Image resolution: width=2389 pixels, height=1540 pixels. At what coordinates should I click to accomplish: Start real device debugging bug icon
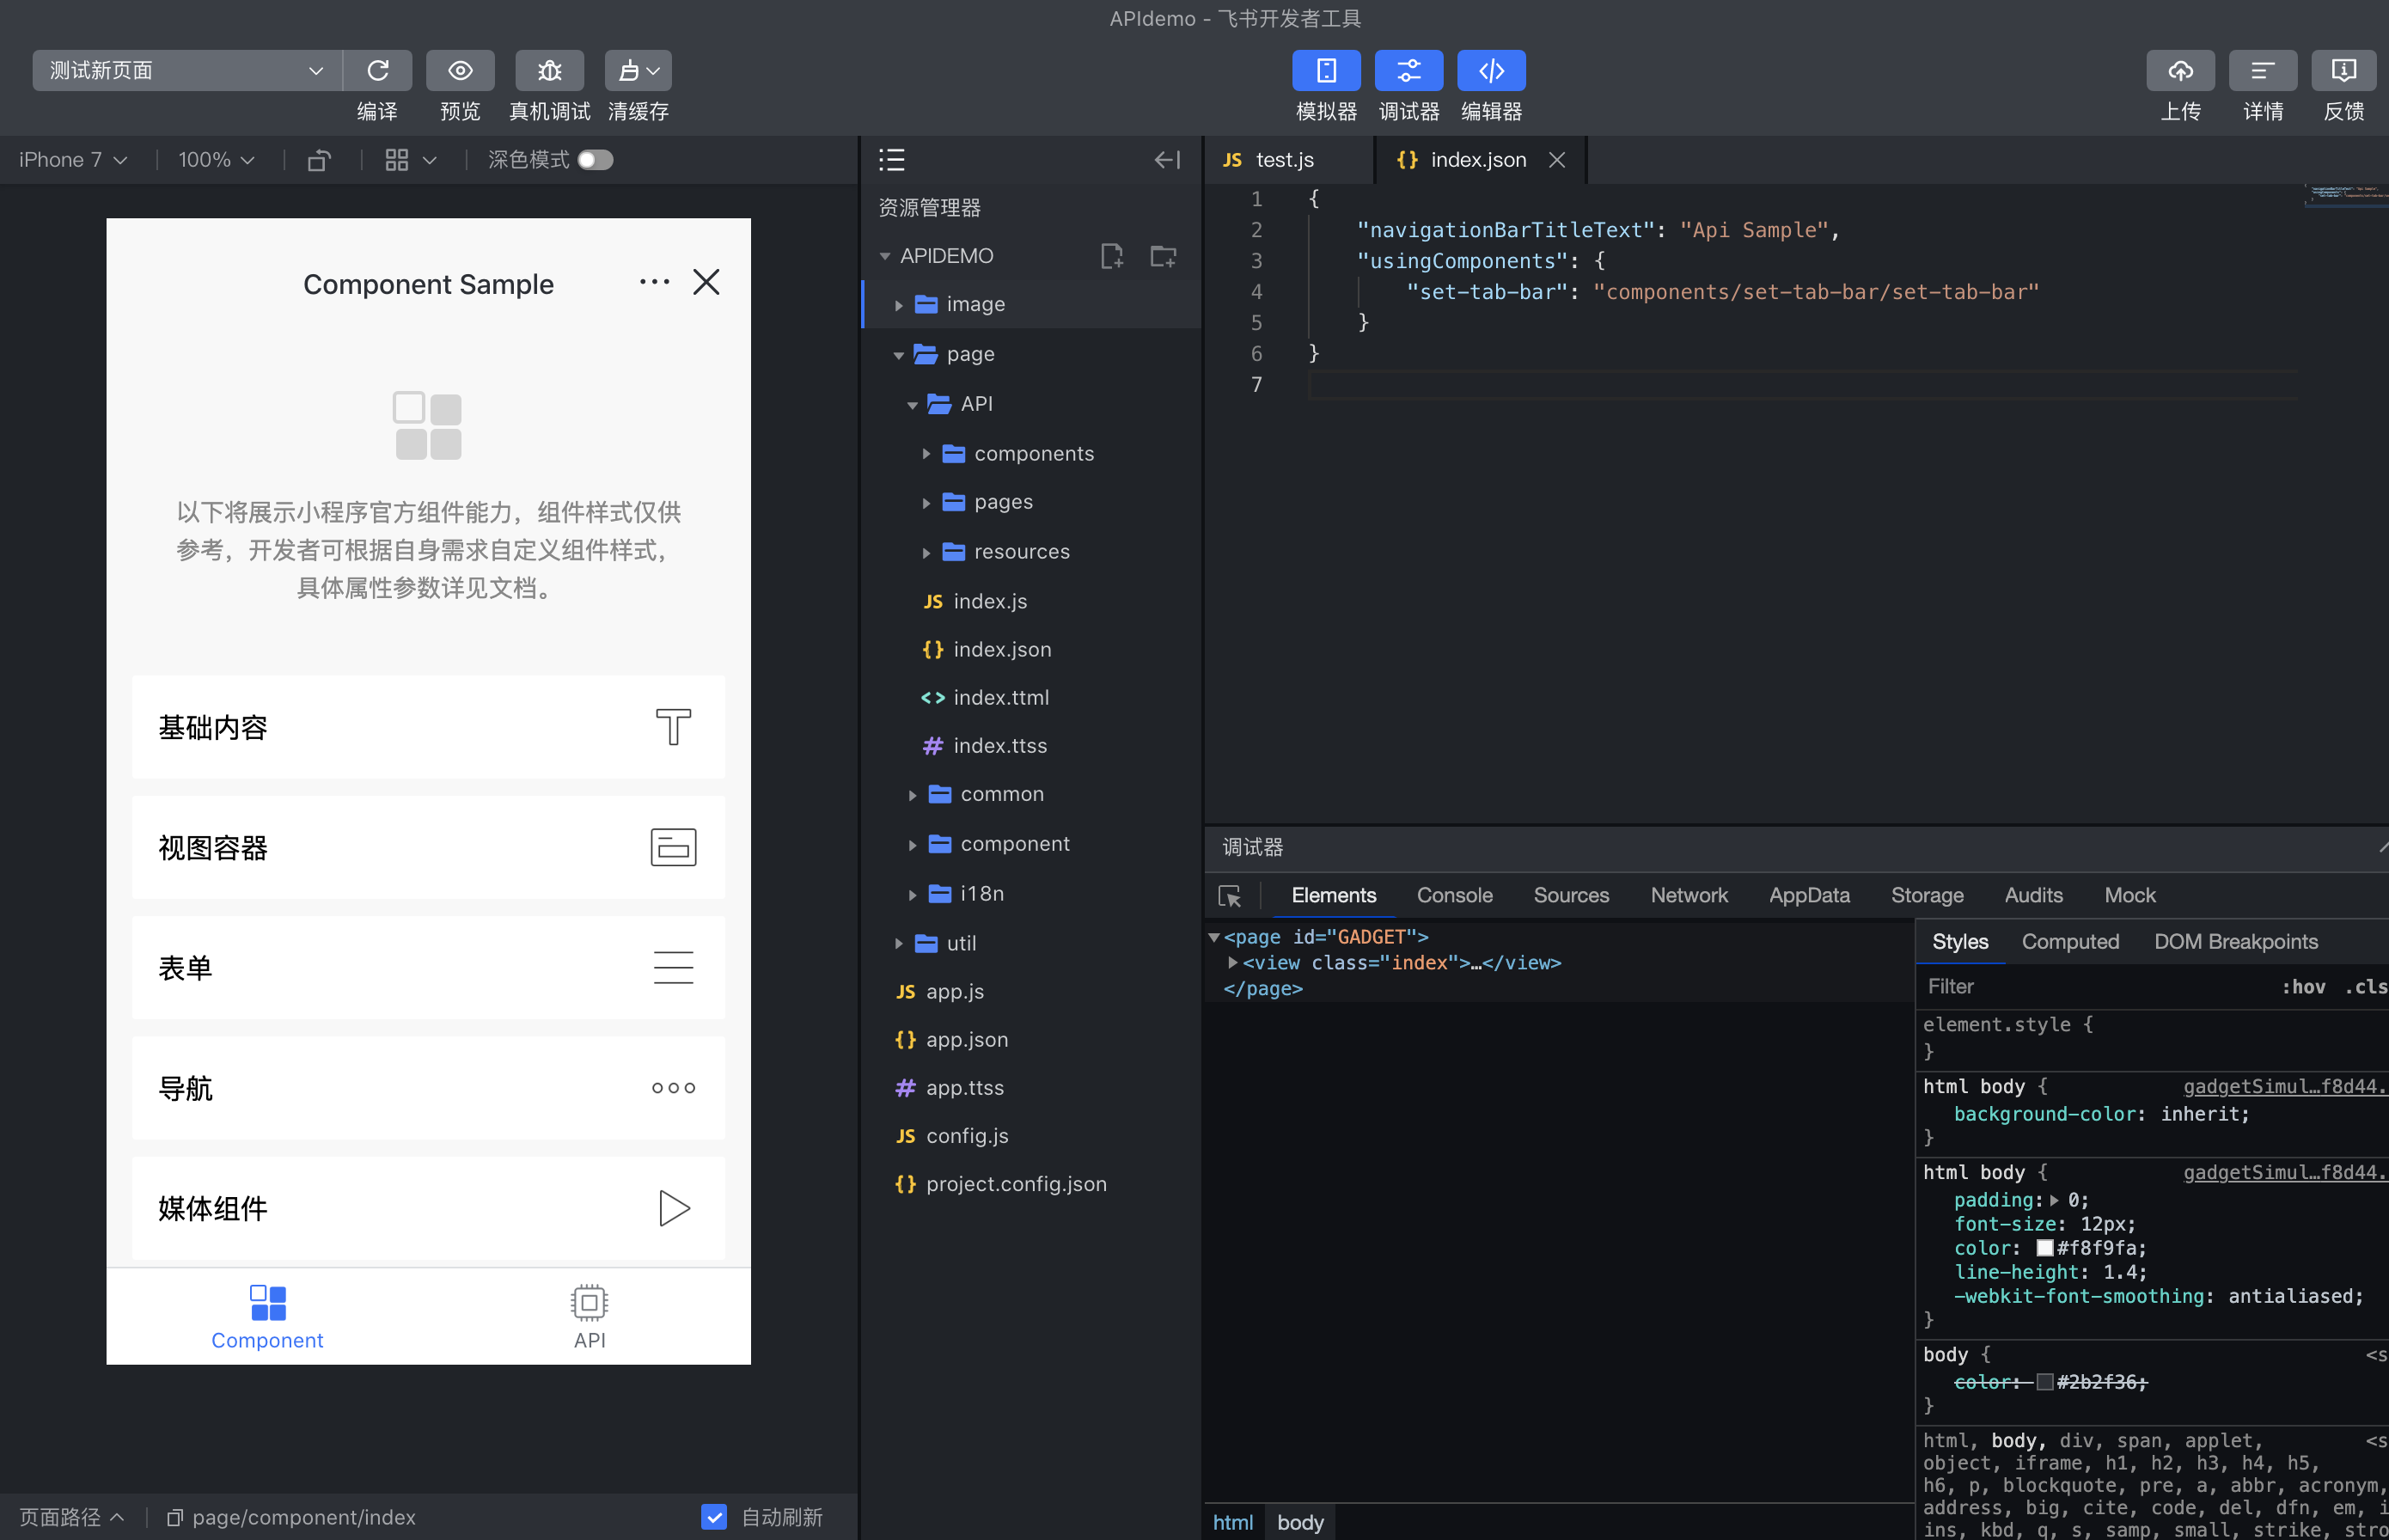549,70
